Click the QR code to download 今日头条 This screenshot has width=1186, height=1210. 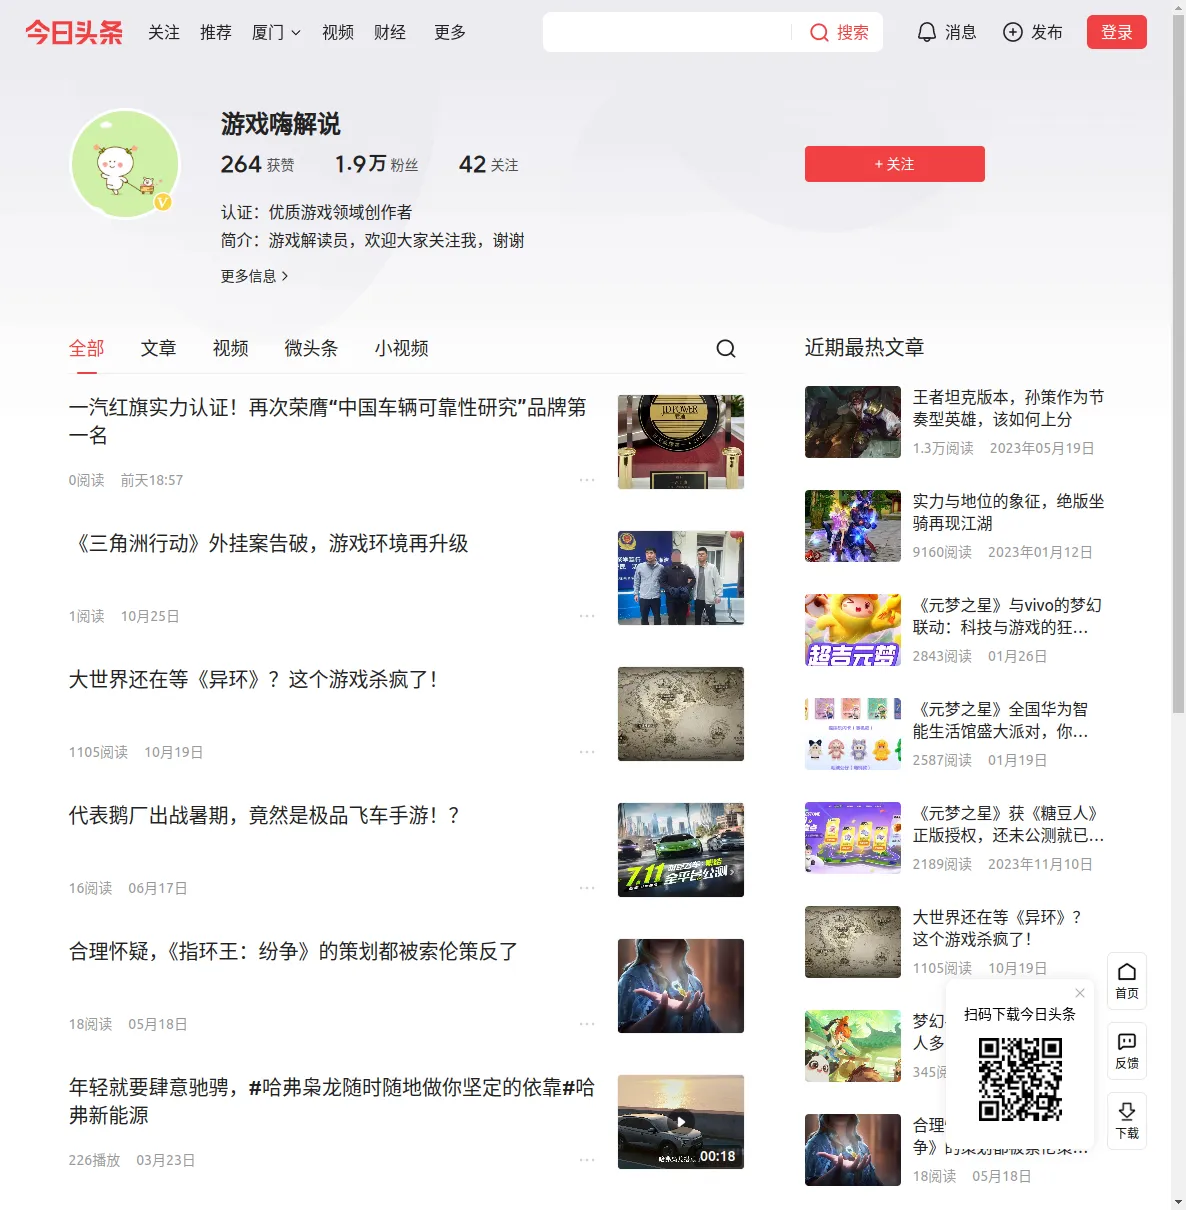pyautogui.click(x=1020, y=1078)
